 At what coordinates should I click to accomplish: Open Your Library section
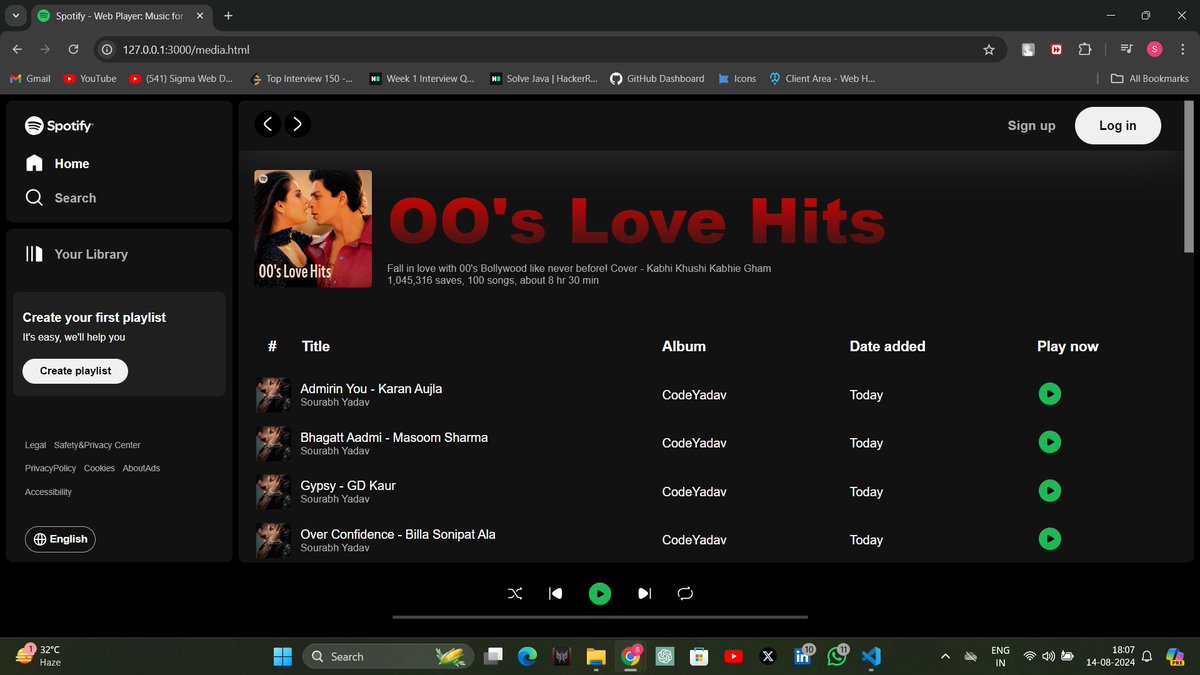tap(77, 254)
